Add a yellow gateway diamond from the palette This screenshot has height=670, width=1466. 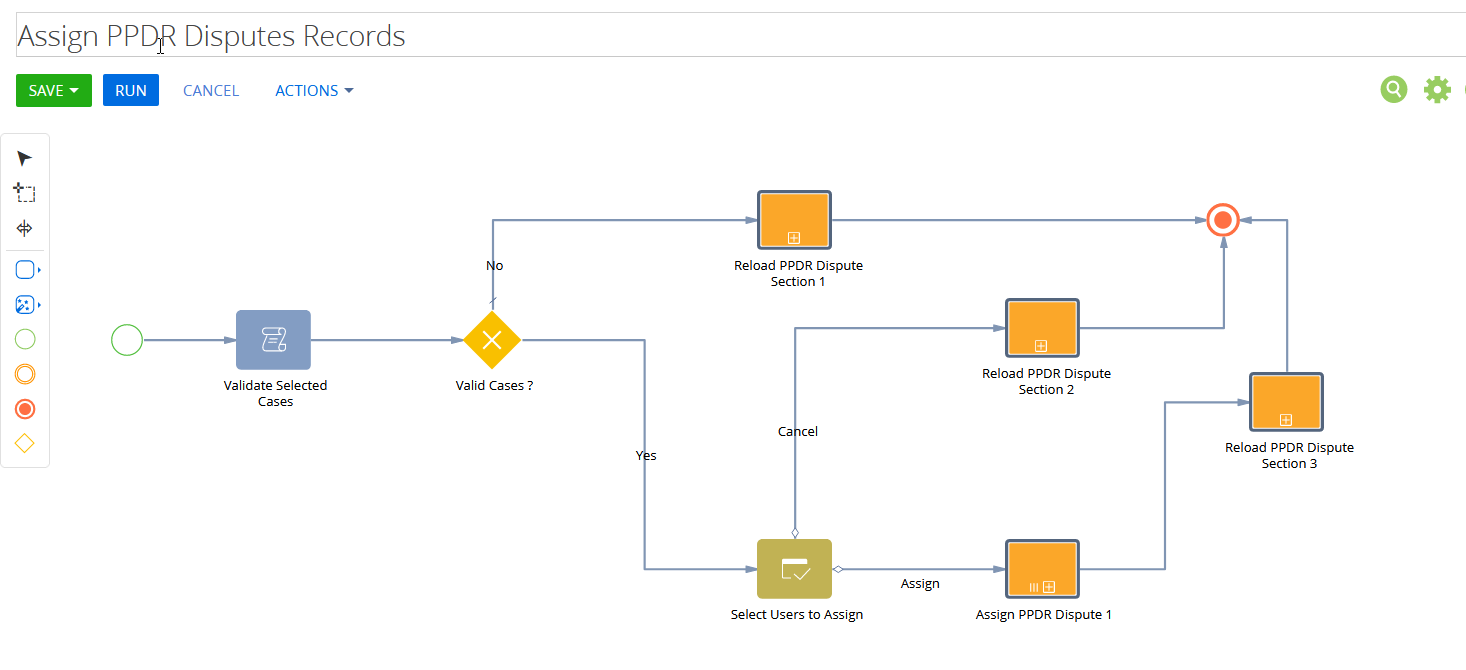pos(25,443)
